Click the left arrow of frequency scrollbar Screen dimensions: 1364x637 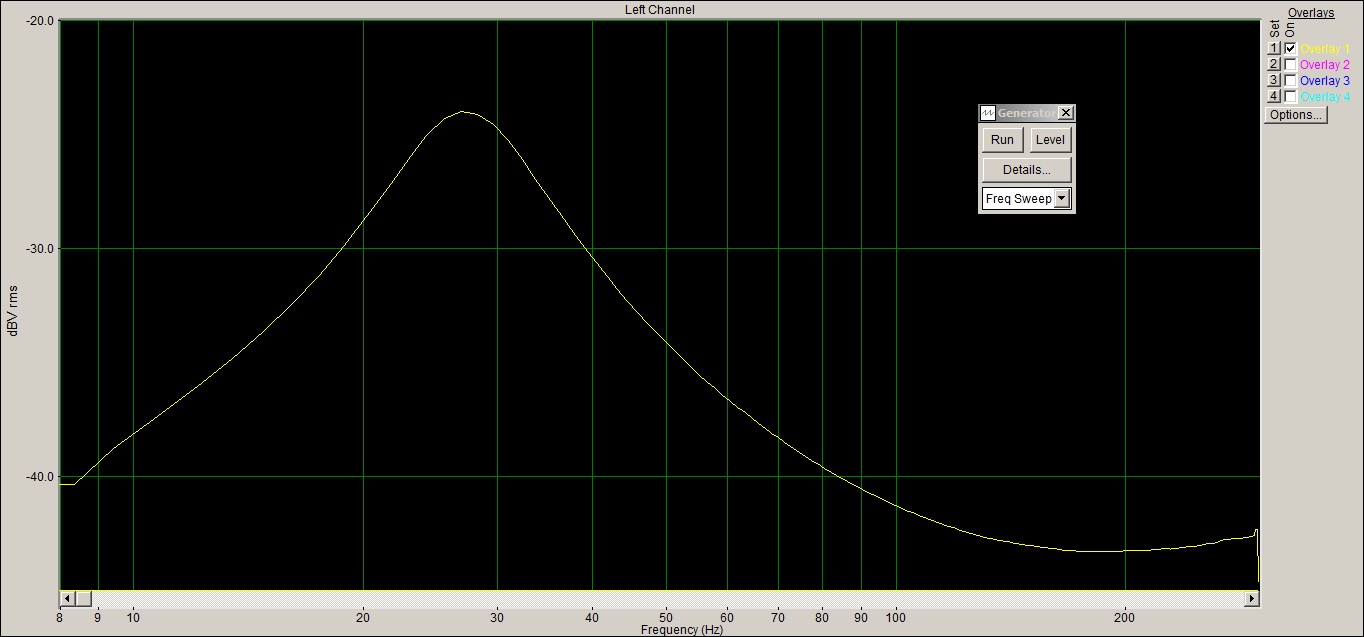pyautogui.click(x=67, y=598)
